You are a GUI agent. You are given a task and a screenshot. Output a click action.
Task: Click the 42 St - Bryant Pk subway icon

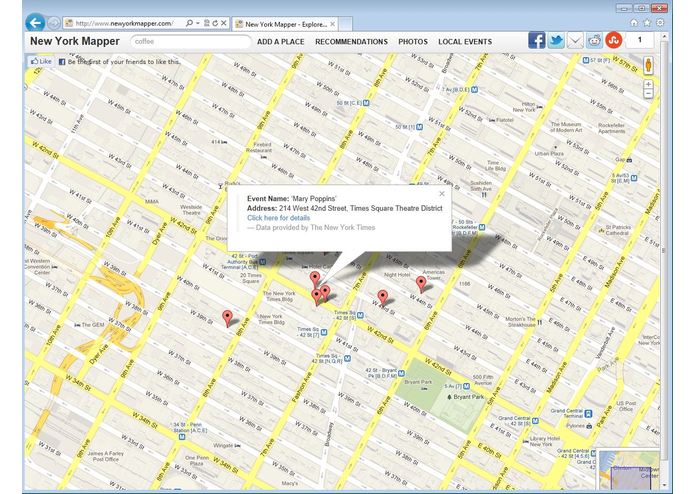pyautogui.click(x=401, y=373)
